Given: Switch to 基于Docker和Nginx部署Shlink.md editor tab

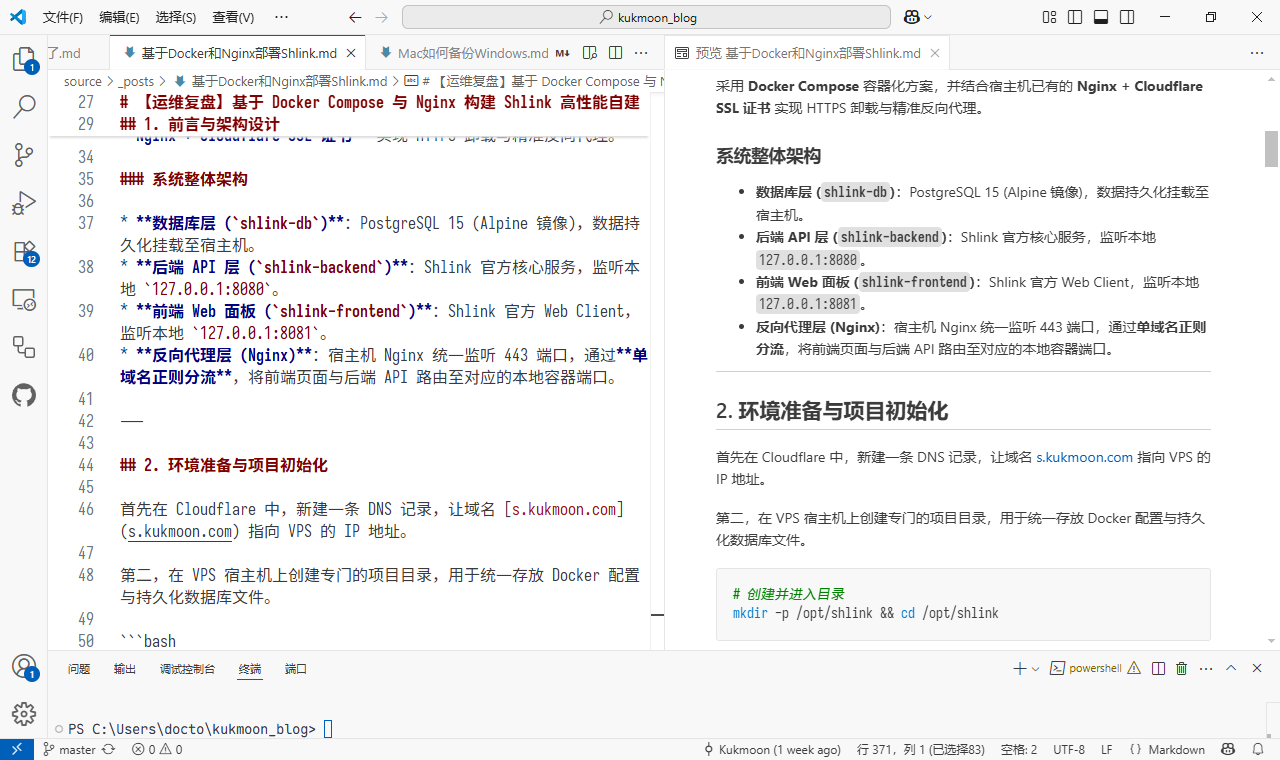Looking at the screenshot, I should click(238, 53).
